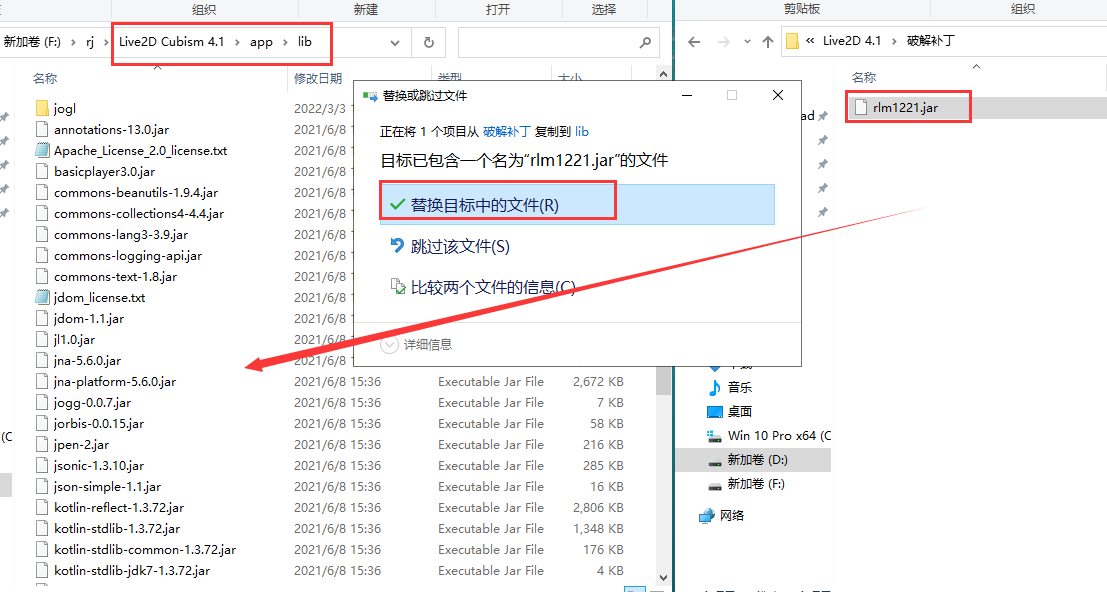
Task: Click the lib destination link in the dialog
Action: click(x=582, y=131)
